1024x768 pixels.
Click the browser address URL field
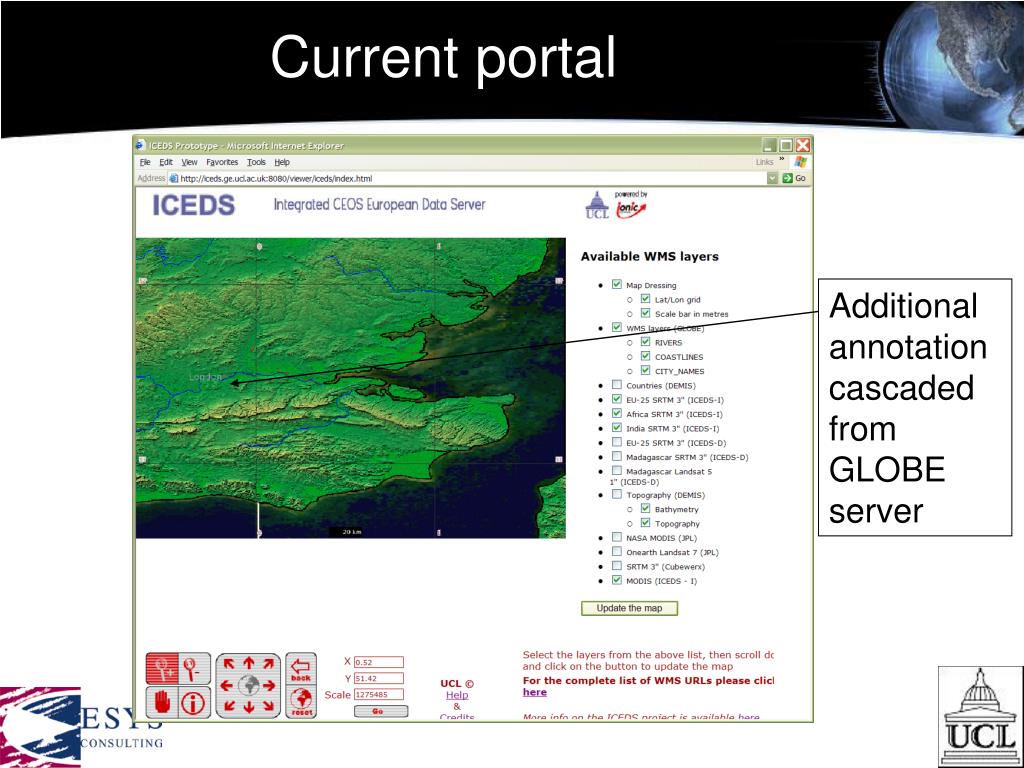(x=468, y=178)
